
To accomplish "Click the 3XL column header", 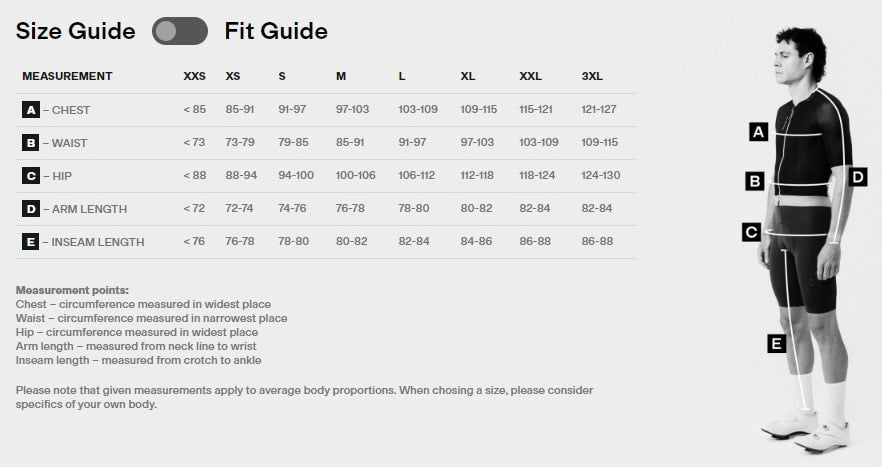I will (x=592, y=76).
